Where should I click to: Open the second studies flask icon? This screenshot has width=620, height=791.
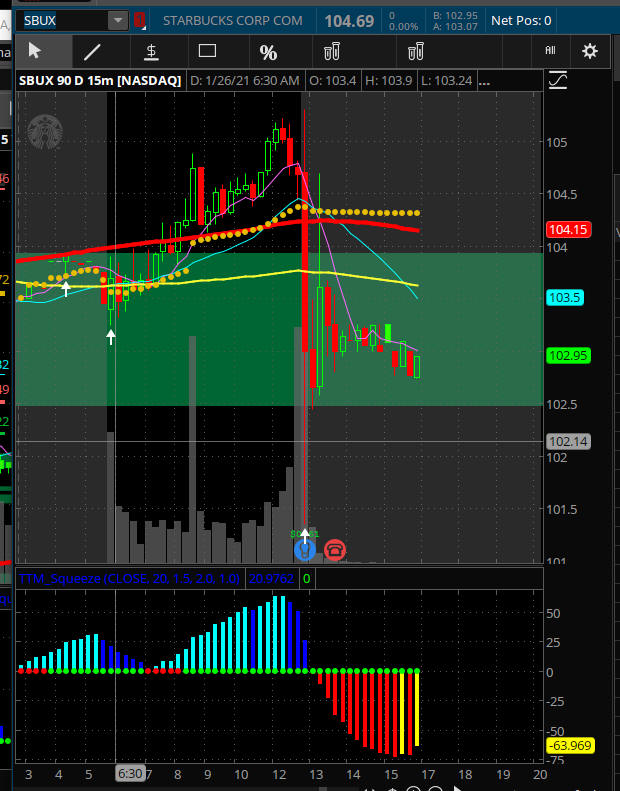pos(415,50)
